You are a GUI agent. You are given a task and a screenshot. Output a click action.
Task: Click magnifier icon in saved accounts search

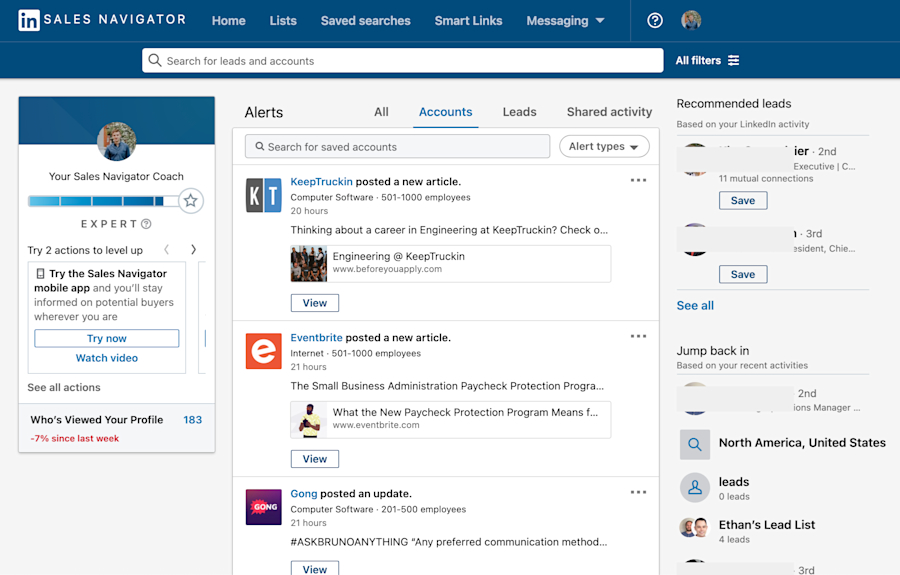point(260,146)
